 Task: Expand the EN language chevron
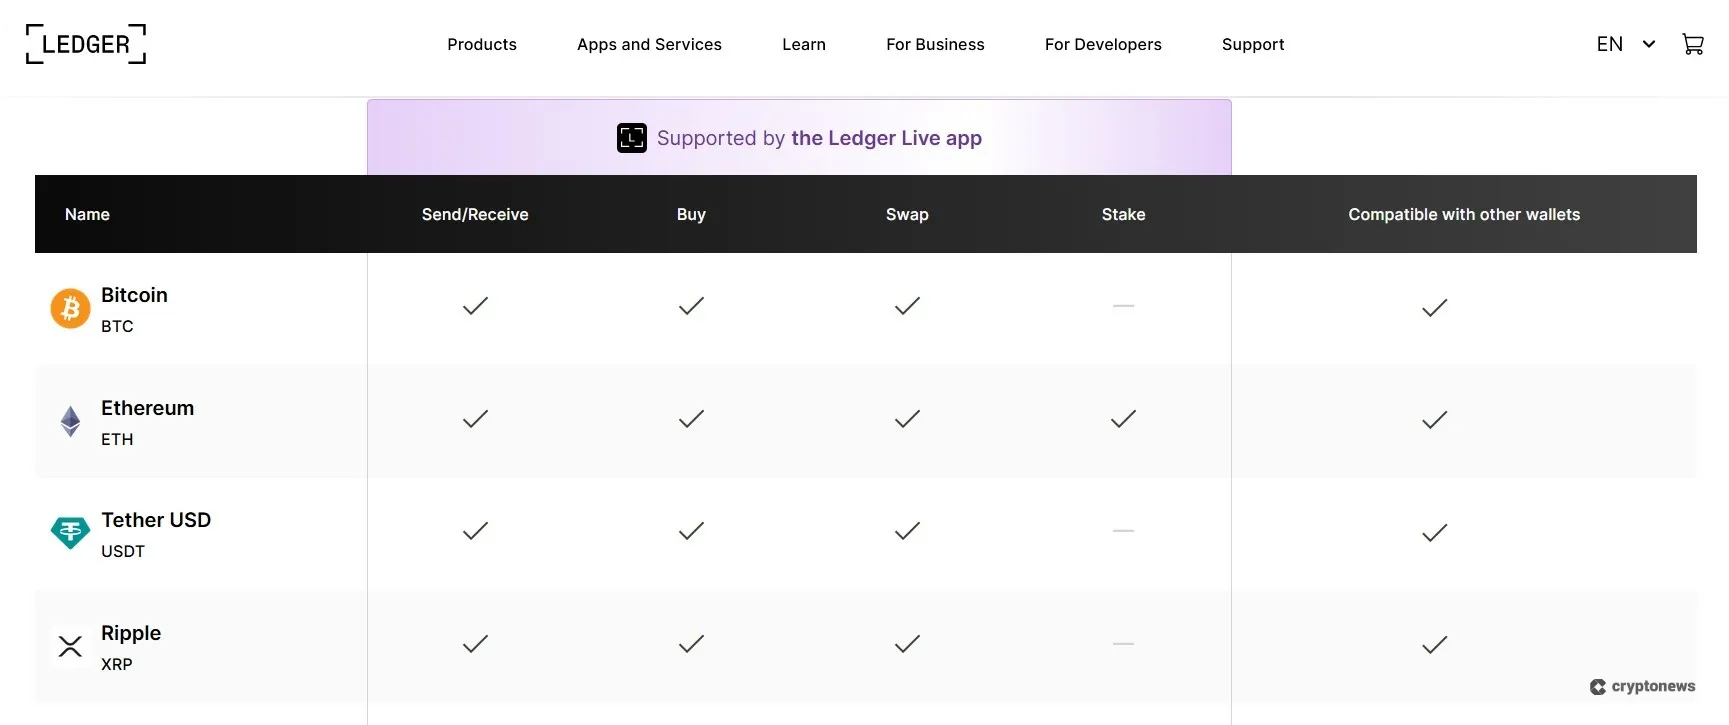tap(1649, 44)
